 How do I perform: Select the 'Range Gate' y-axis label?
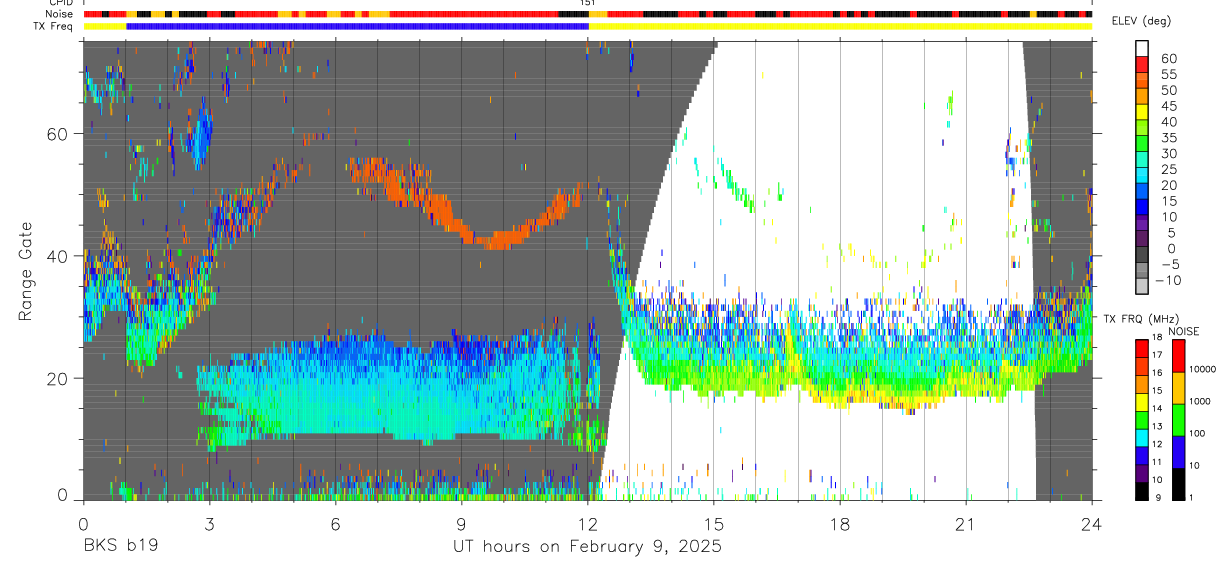click(x=25, y=271)
